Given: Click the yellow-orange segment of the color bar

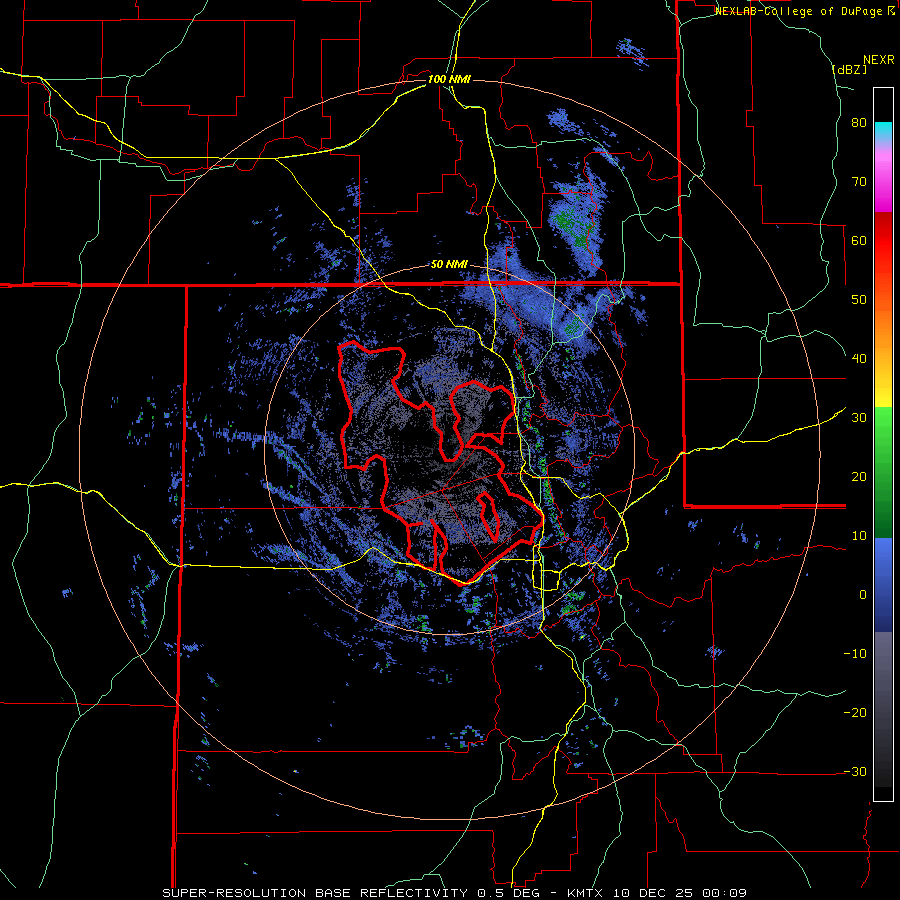Looking at the screenshot, I should pos(883,367).
